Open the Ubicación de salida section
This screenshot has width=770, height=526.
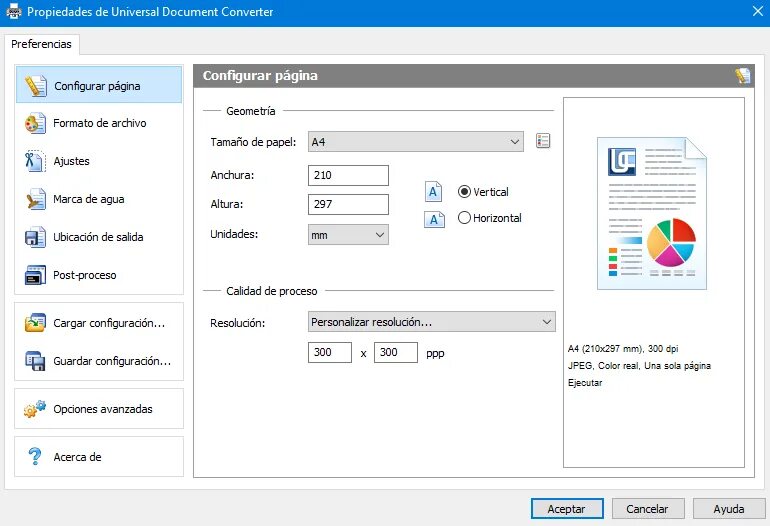(99, 237)
